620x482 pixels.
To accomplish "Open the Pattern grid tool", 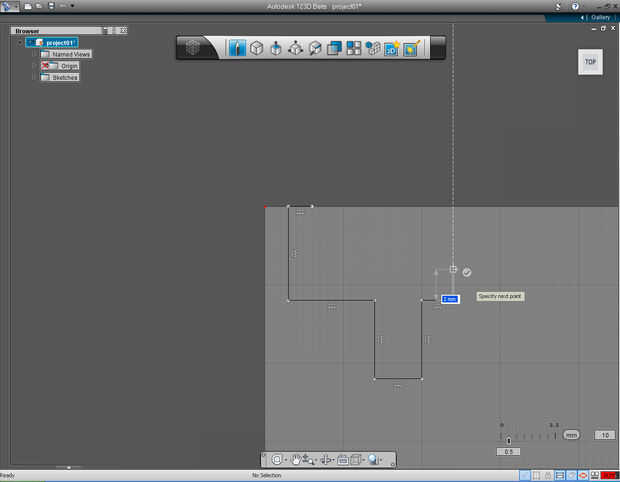I will tap(353, 48).
